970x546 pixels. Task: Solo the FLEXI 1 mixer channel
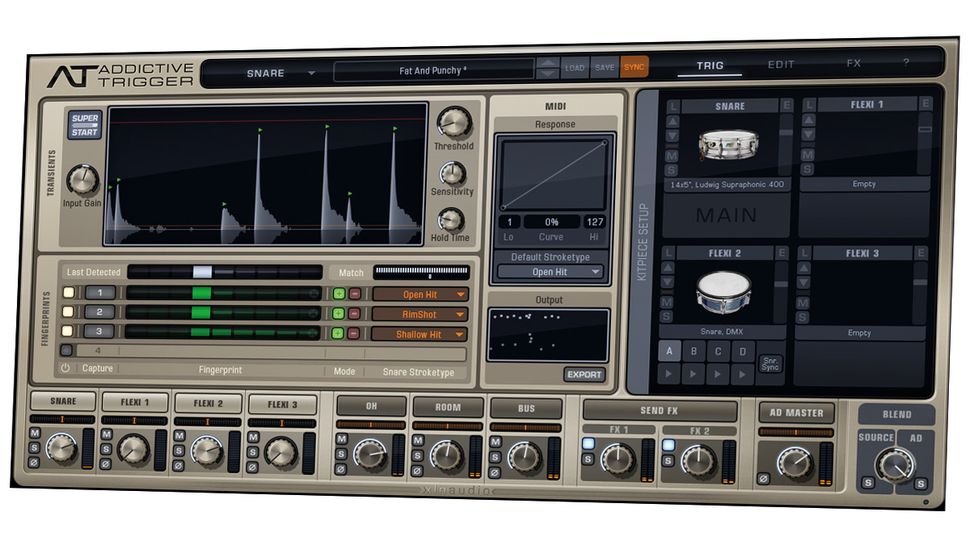coord(106,450)
